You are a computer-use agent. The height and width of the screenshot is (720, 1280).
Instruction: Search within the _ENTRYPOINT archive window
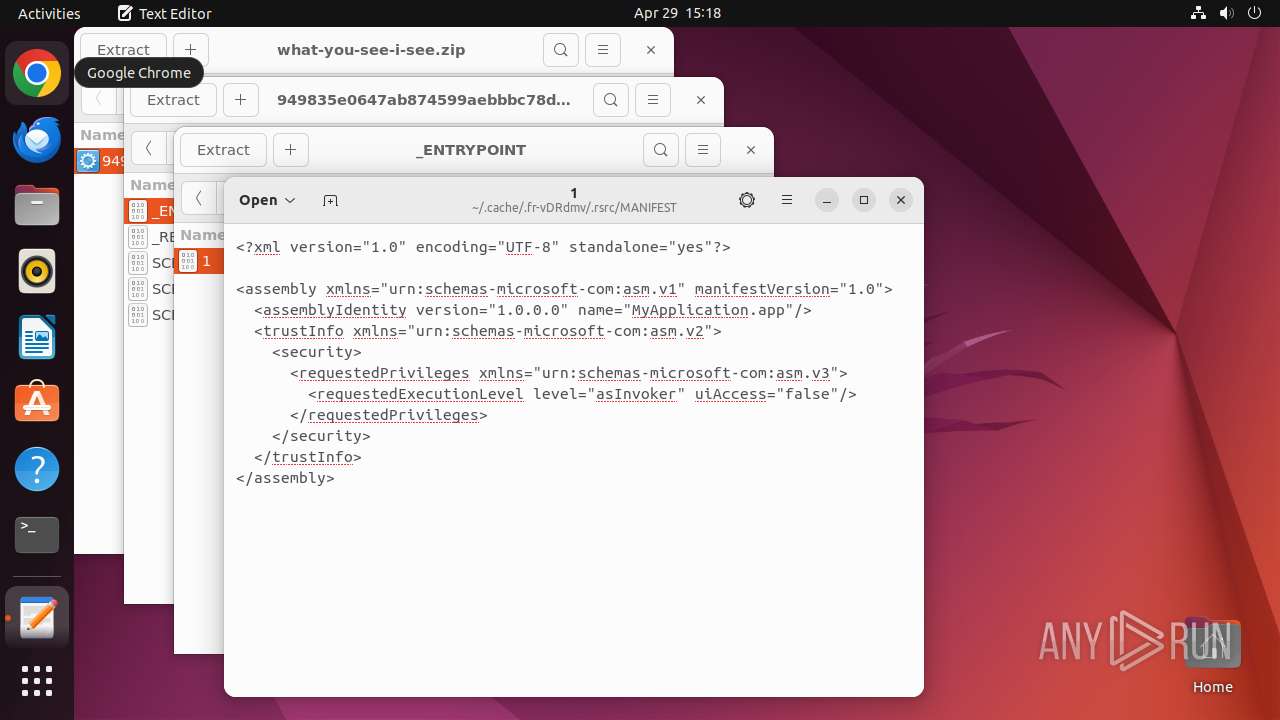point(660,150)
